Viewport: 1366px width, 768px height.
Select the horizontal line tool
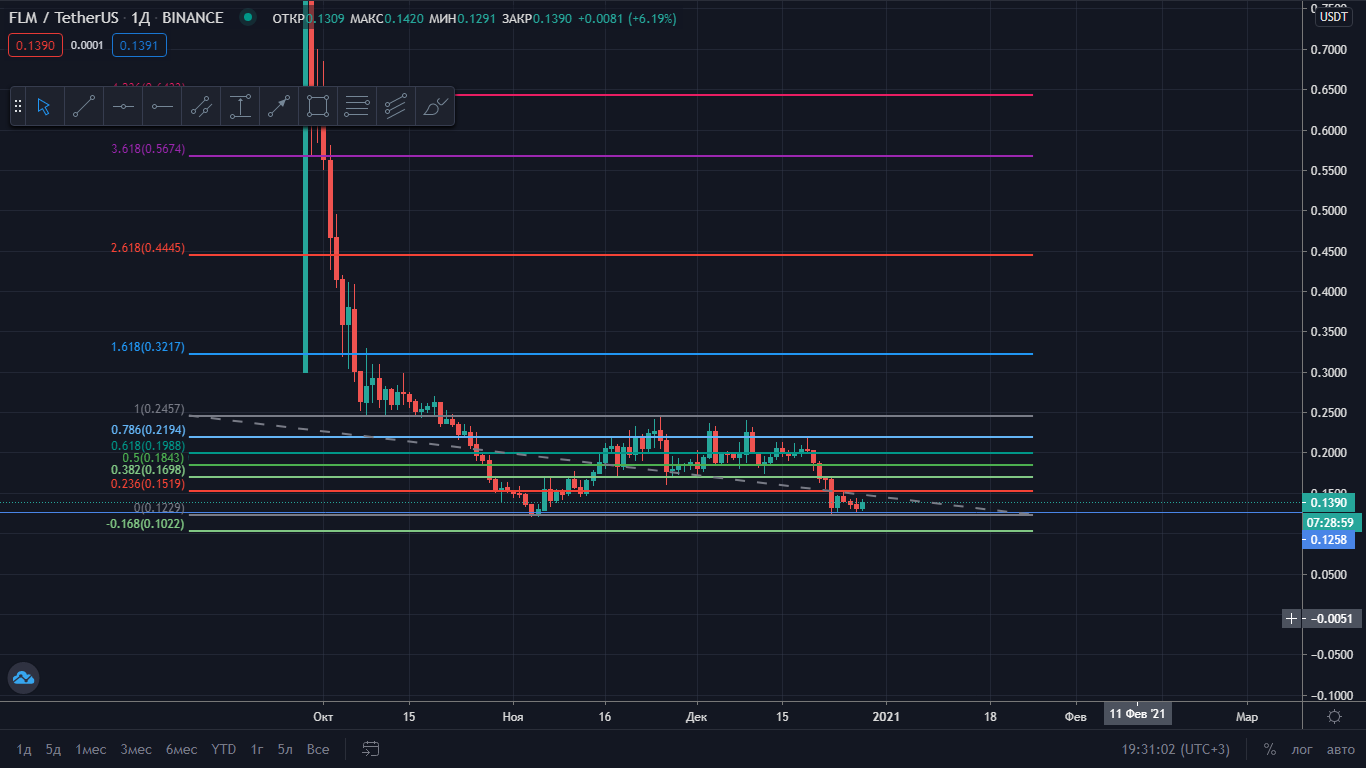tap(123, 106)
